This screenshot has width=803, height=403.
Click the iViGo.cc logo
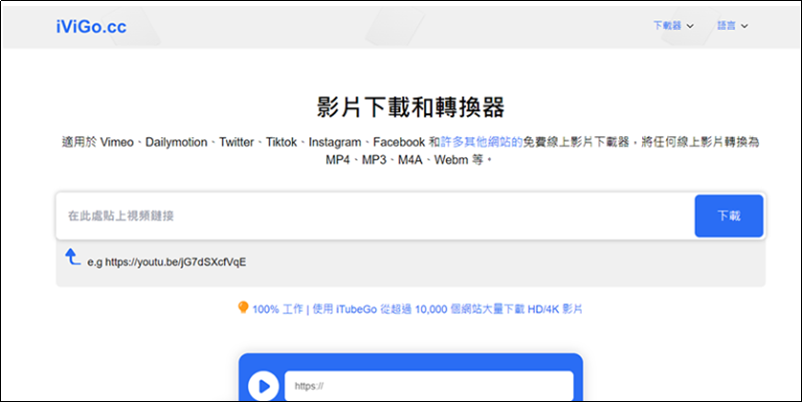click(x=91, y=27)
